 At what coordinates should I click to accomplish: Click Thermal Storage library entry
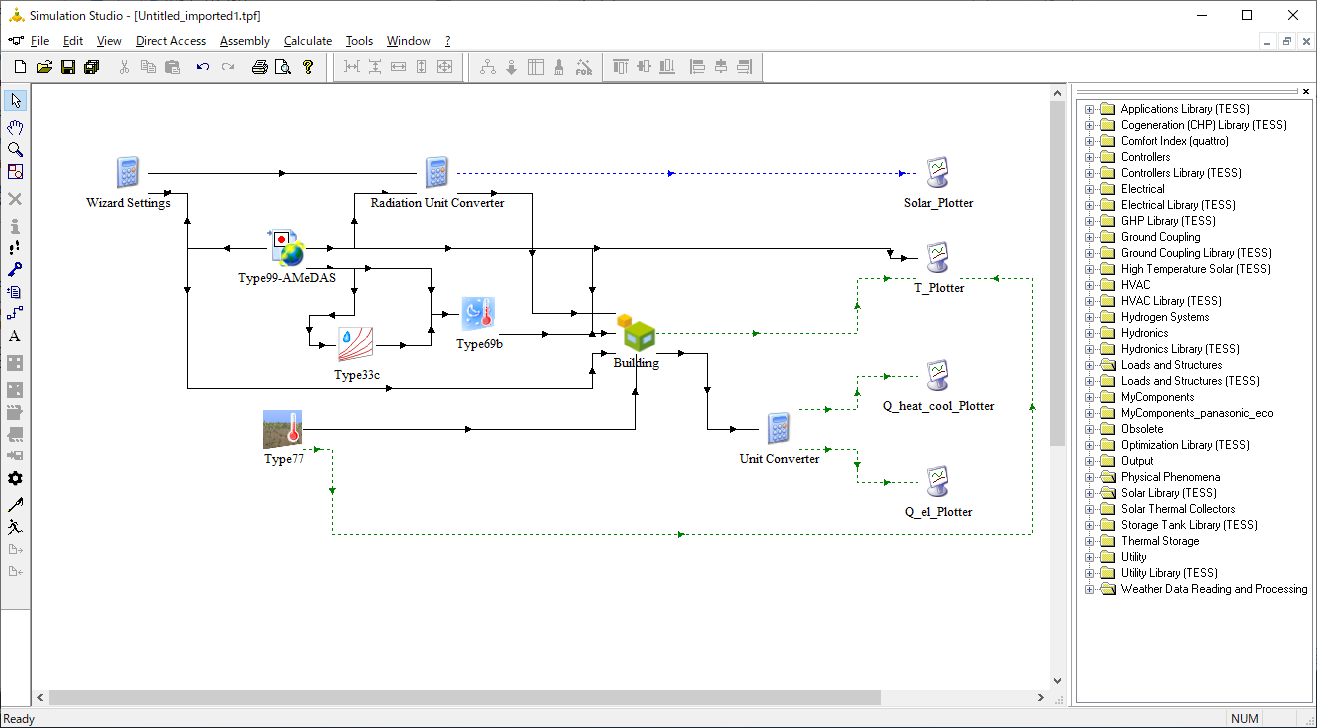[1160, 541]
